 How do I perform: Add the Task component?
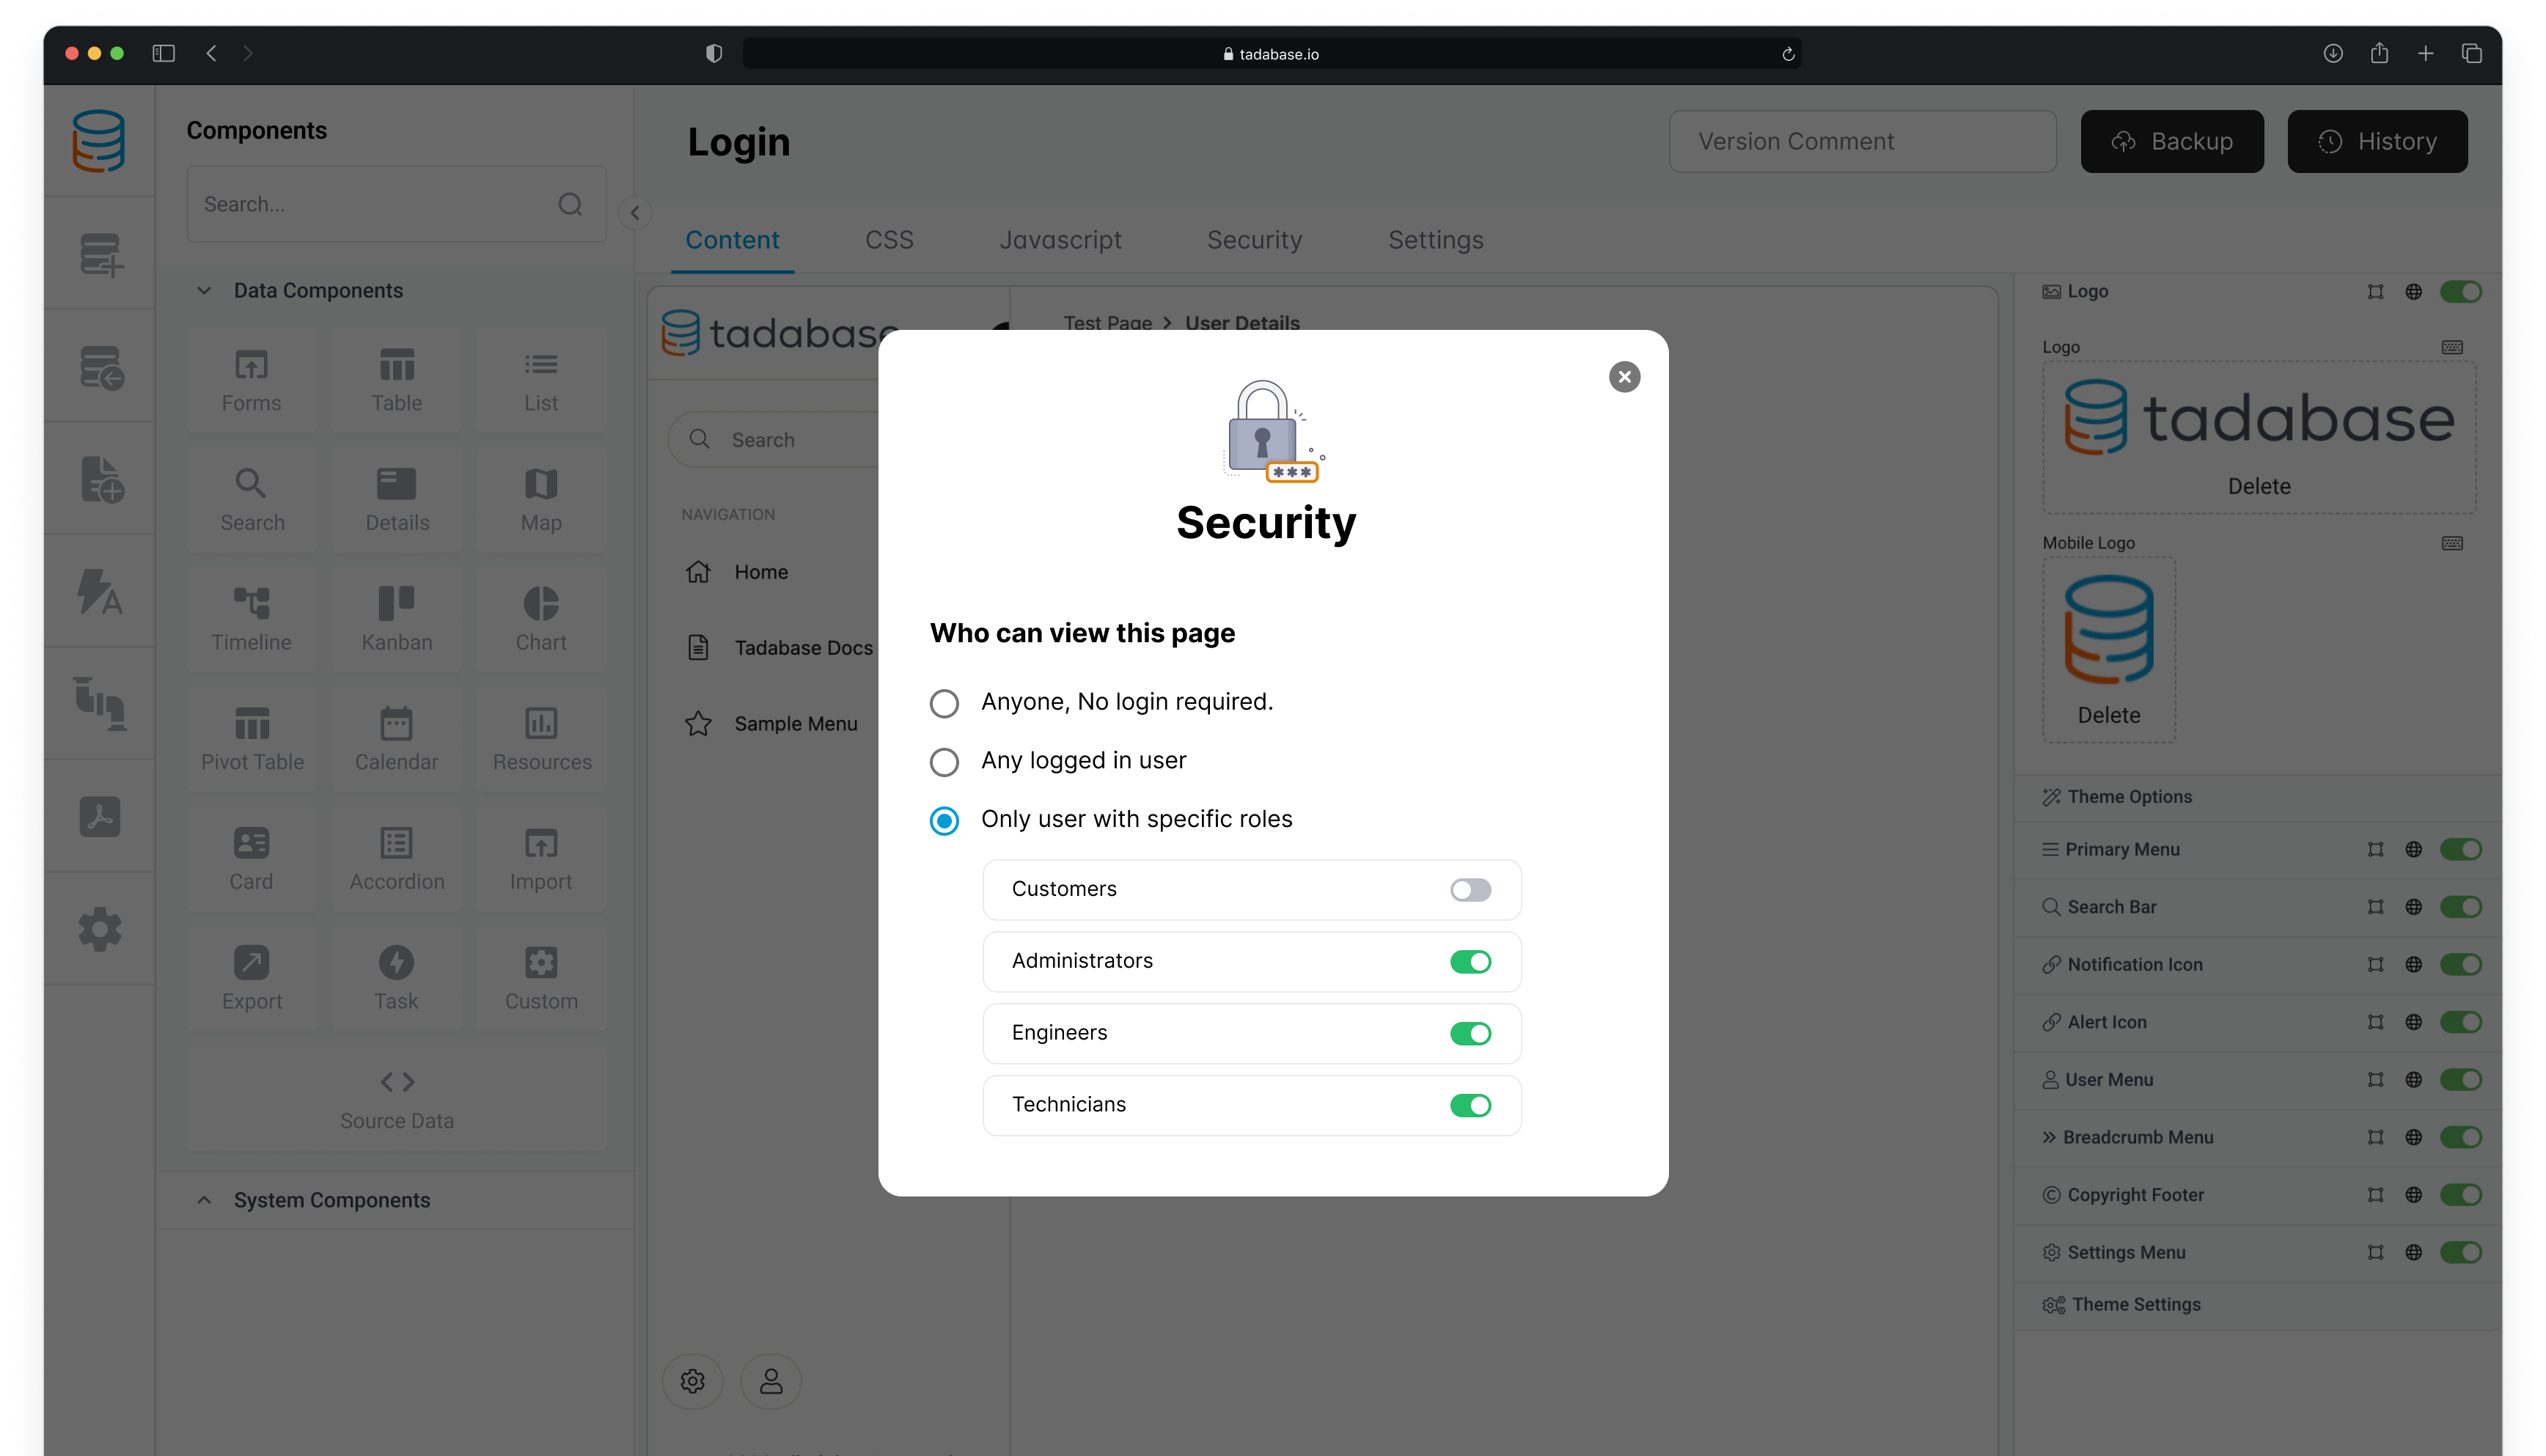396,979
